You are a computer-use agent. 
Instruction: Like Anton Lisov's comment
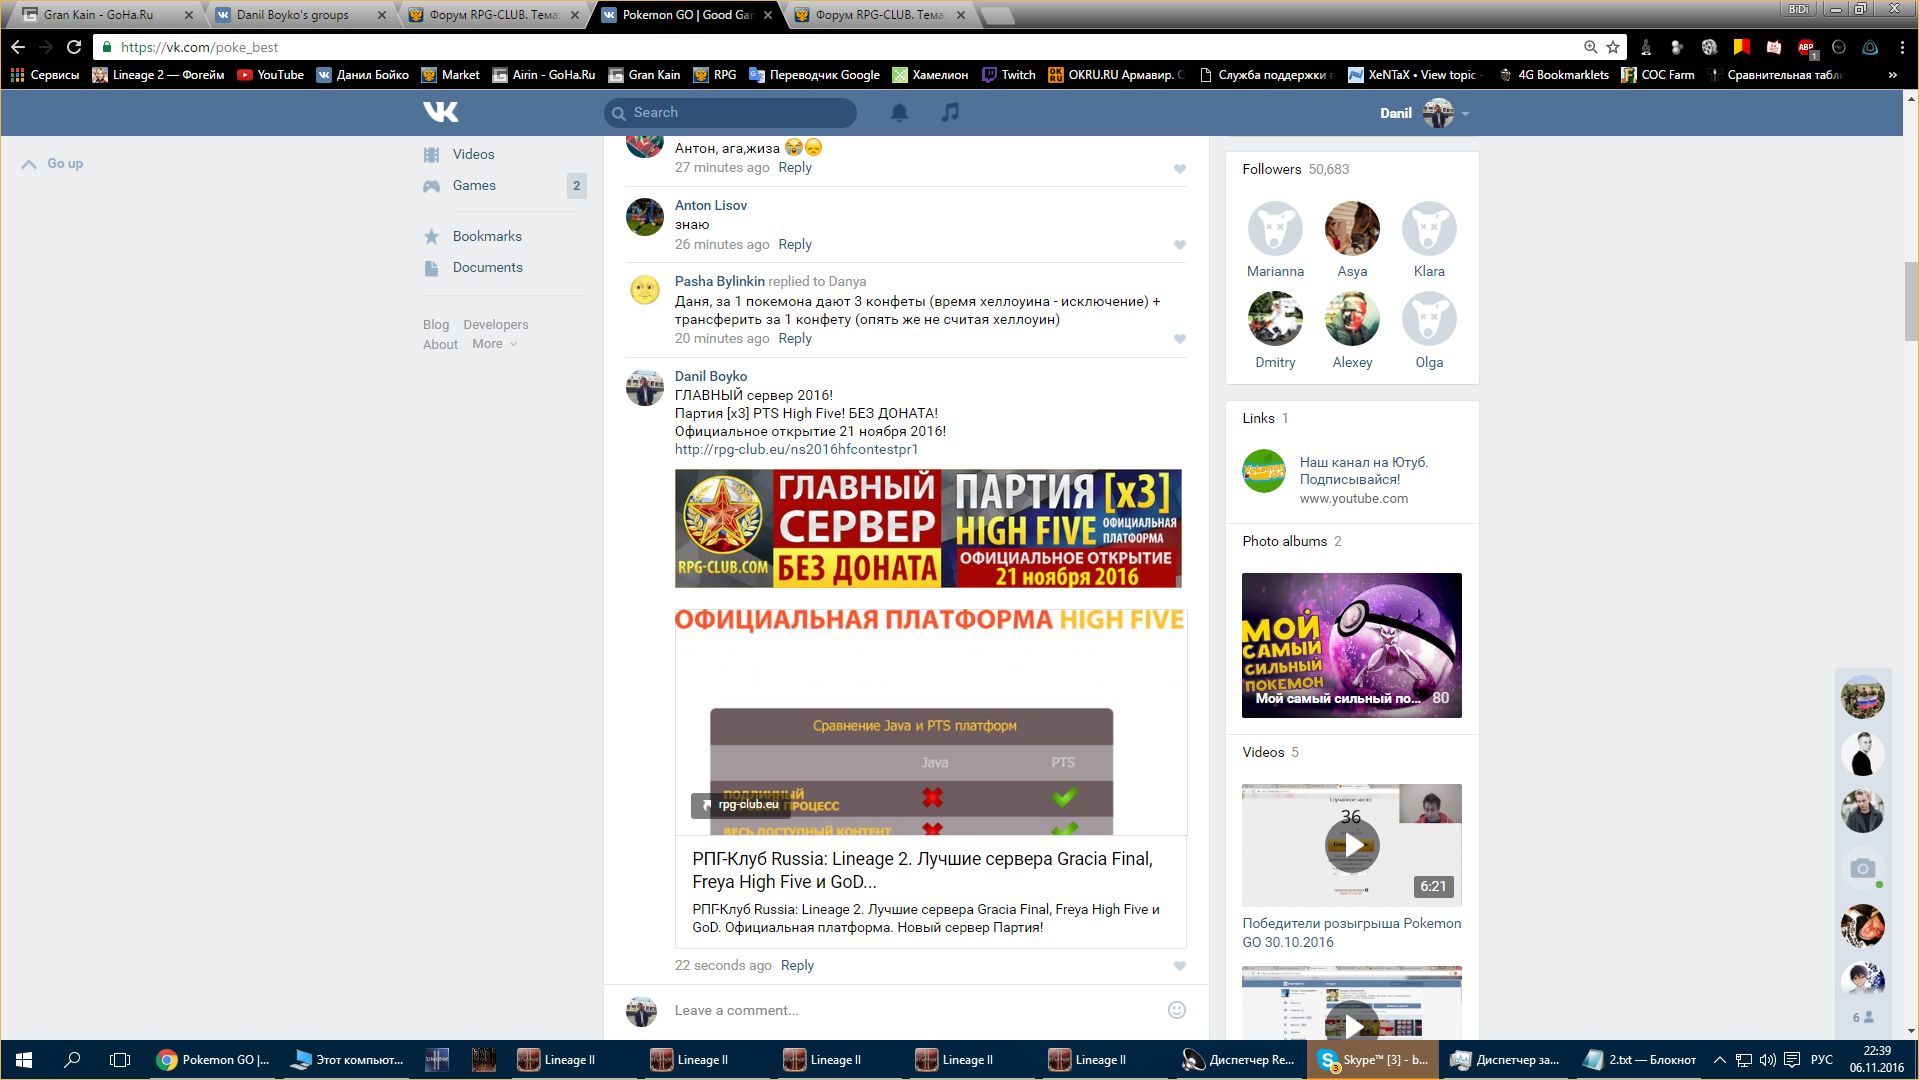1180,245
